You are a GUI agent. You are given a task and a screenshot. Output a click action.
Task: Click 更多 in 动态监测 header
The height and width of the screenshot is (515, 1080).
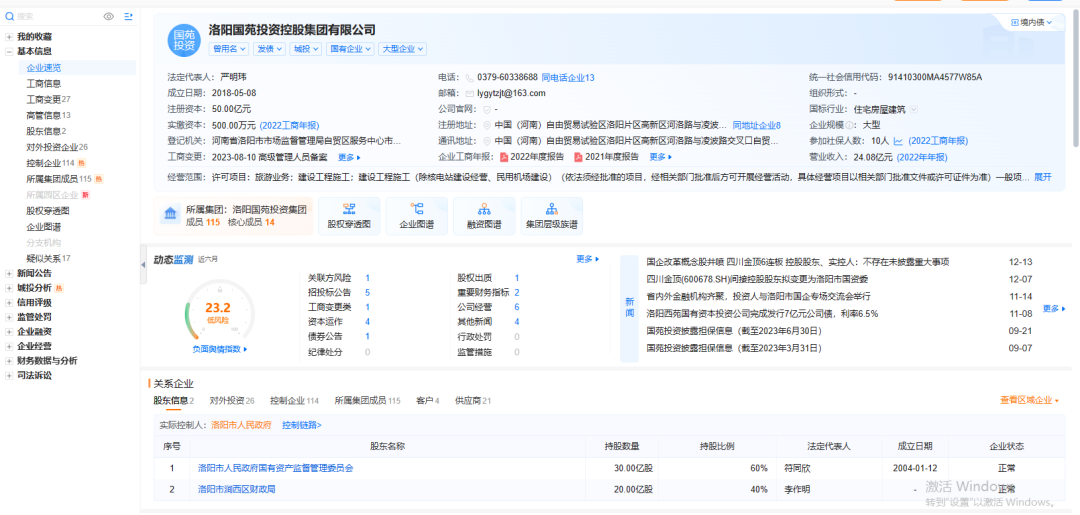[x=588, y=260]
